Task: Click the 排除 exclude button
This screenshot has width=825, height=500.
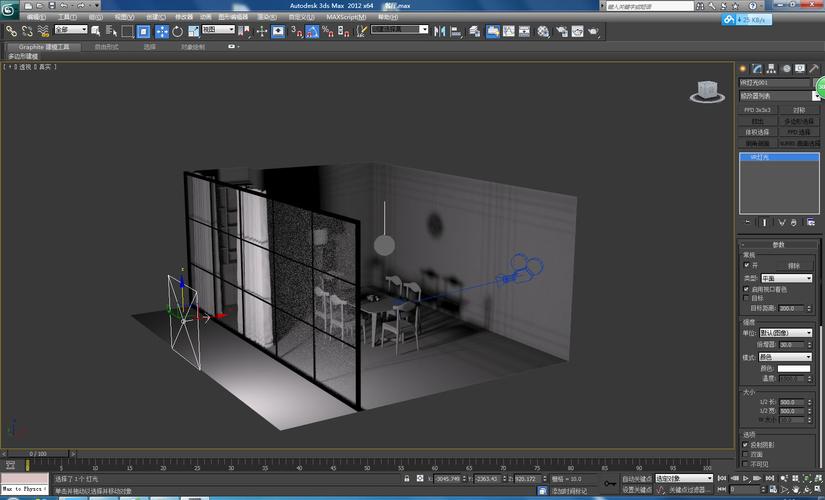Action: [x=794, y=266]
